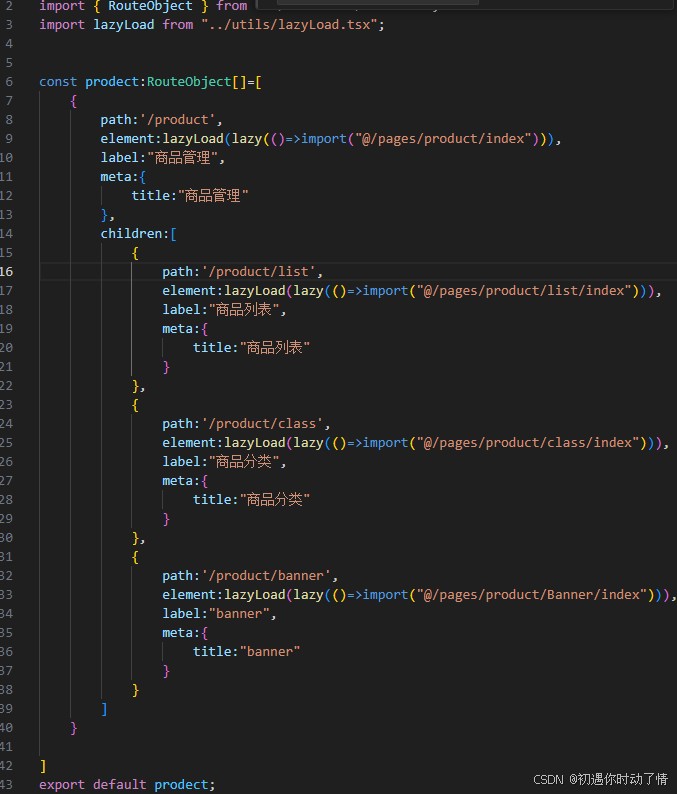Click the 'meta:{' on line 19

pos(185,329)
